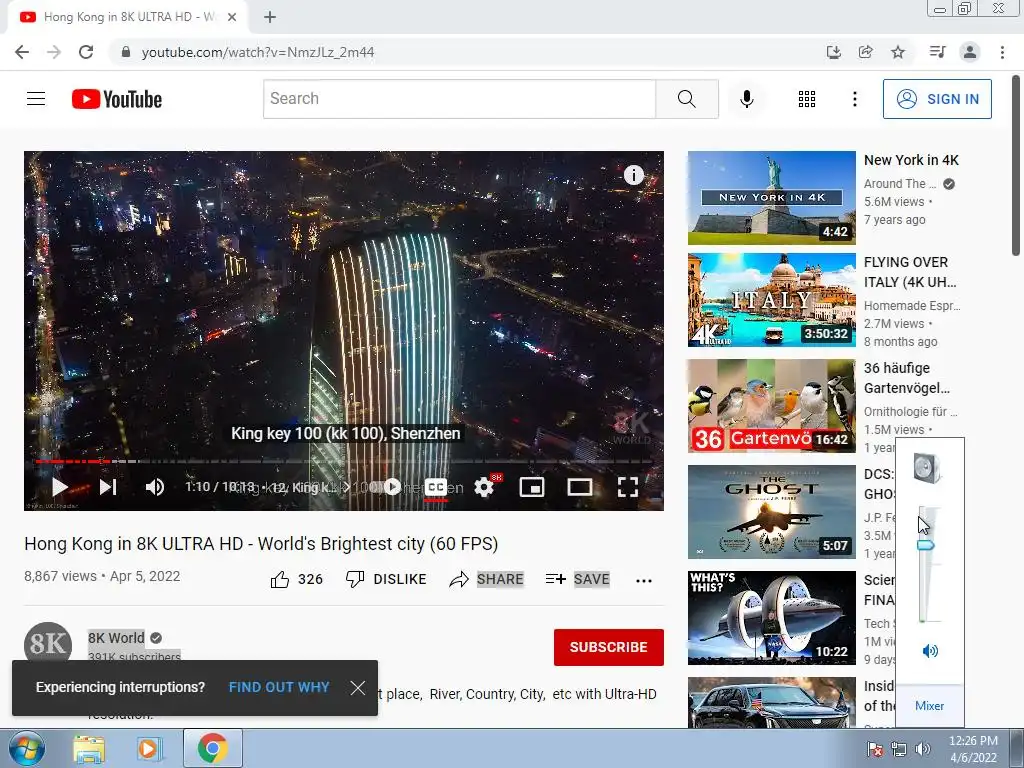Open a new browser tab
Screen dimensions: 1024x768
(x=270, y=17)
